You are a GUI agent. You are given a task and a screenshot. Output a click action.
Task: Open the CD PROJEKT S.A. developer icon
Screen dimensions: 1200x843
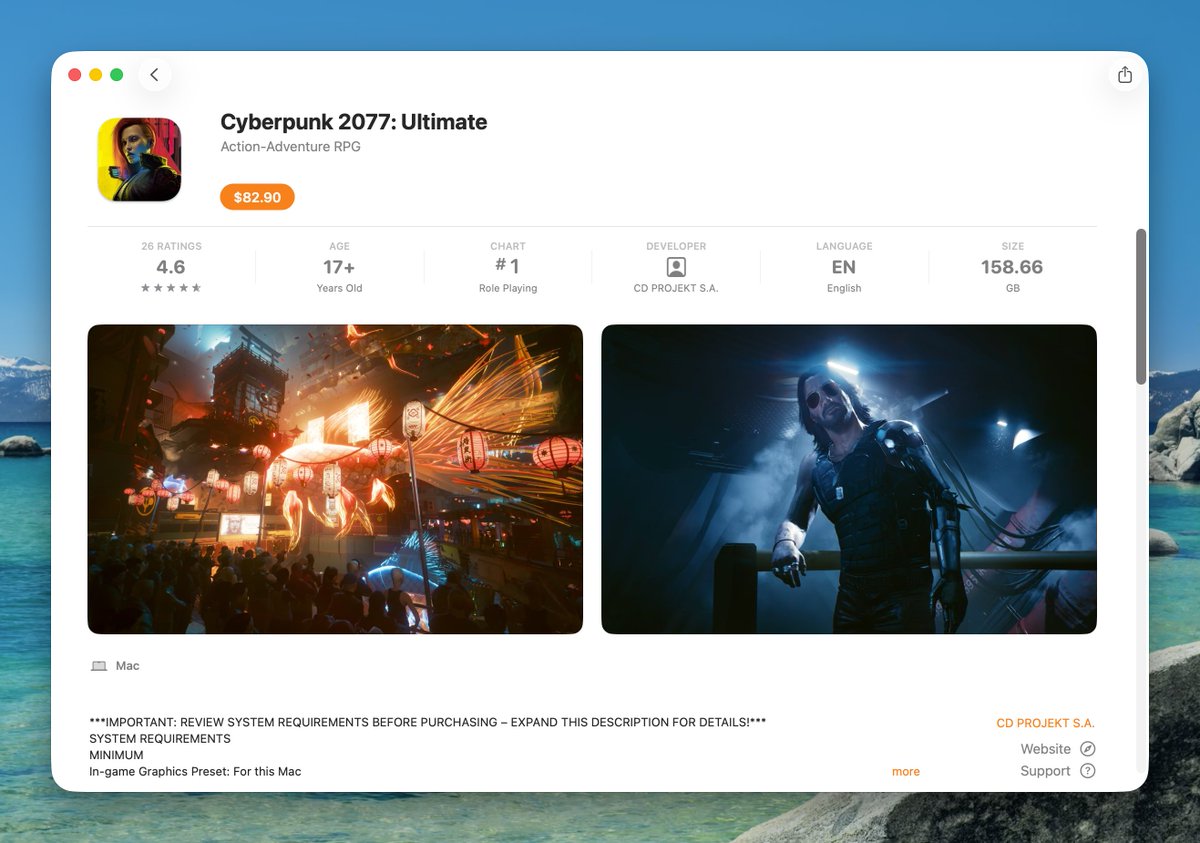[676, 267]
